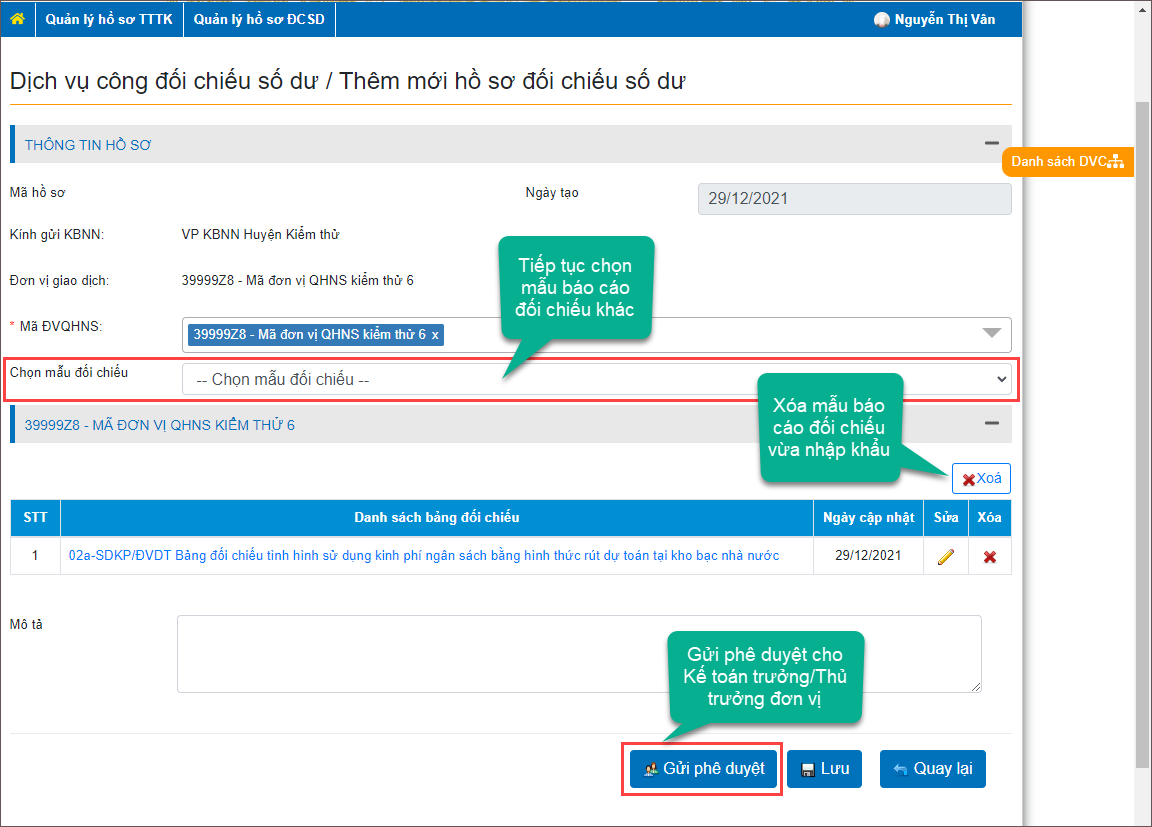Click the Xoá button above the table

981,479
